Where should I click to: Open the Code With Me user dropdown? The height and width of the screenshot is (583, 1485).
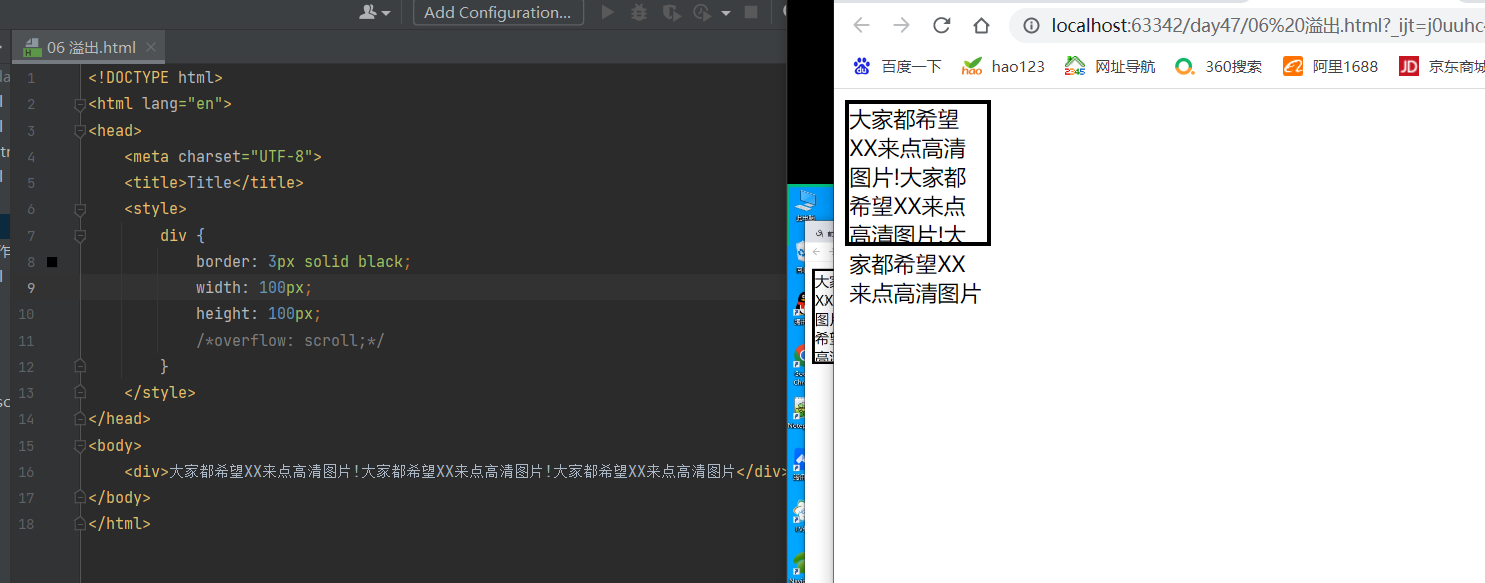pyautogui.click(x=375, y=12)
